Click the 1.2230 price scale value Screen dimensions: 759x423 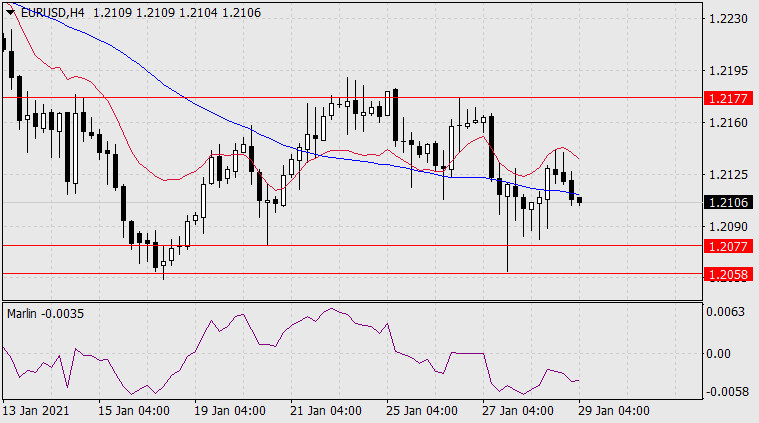point(728,19)
